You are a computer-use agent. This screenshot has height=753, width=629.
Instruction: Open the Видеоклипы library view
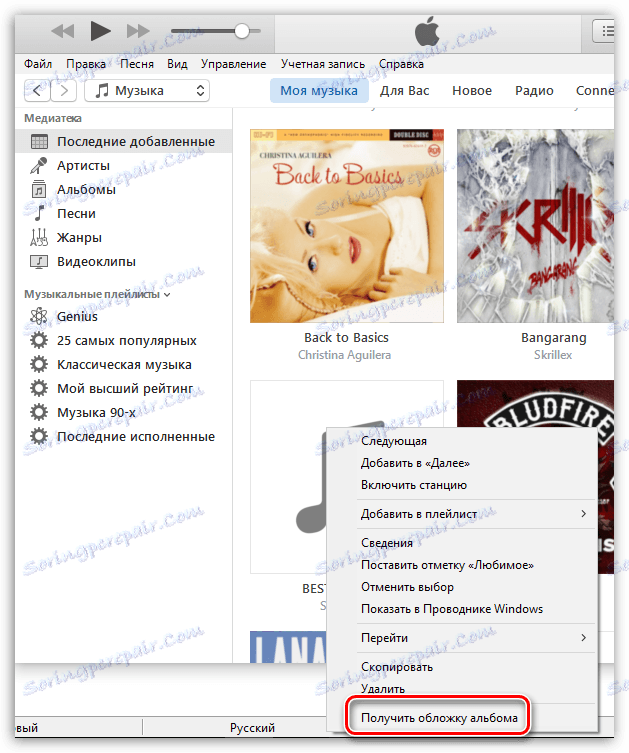point(97,262)
